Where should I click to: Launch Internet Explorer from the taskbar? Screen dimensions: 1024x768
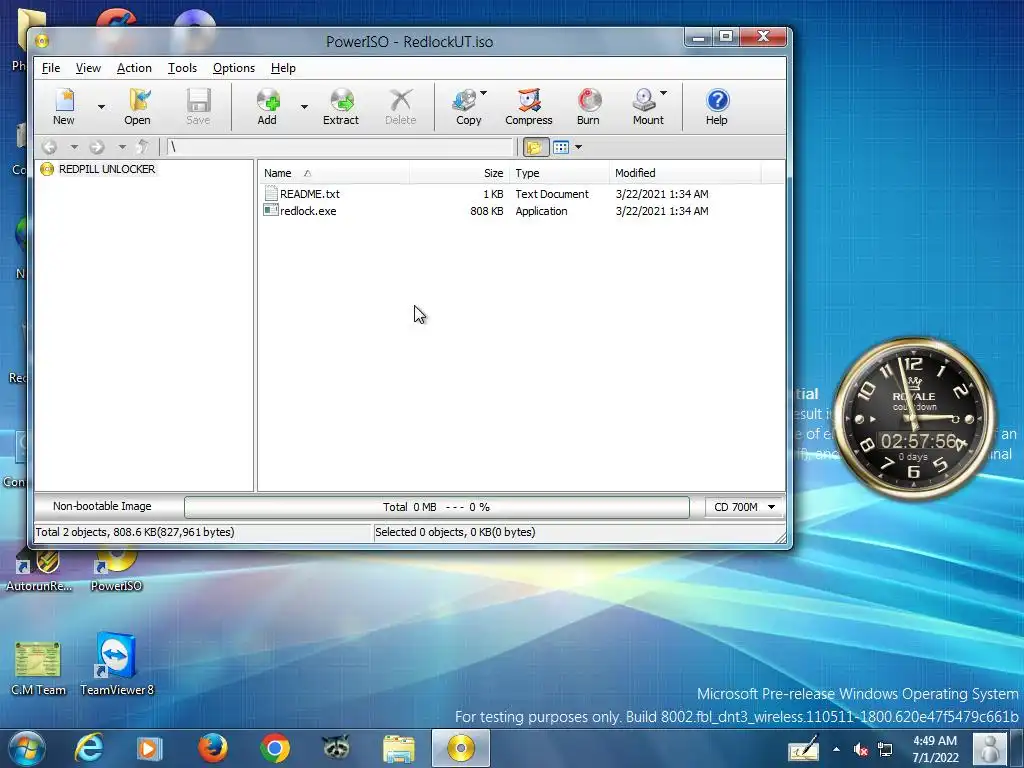pyautogui.click(x=89, y=748)
